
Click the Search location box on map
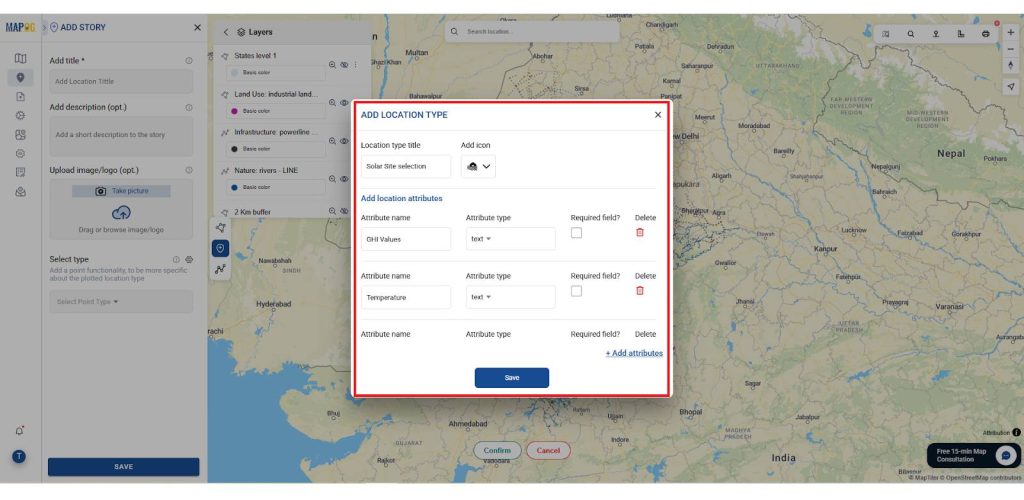(532, 31)
